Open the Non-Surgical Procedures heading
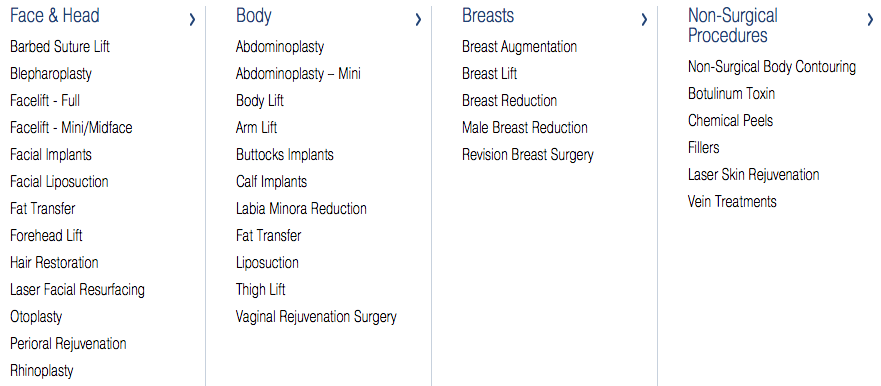 (733, 25)
